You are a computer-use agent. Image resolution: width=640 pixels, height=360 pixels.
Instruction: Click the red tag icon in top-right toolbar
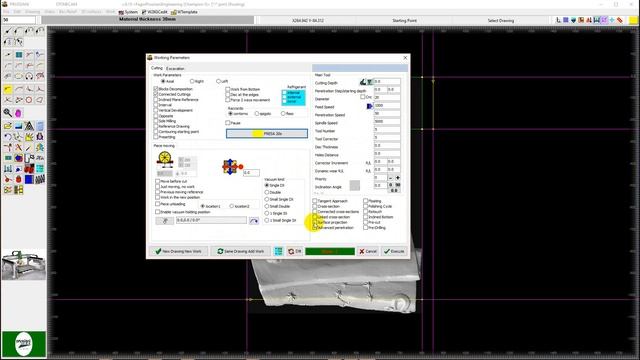pyautogui.click(x=620, y=20)
